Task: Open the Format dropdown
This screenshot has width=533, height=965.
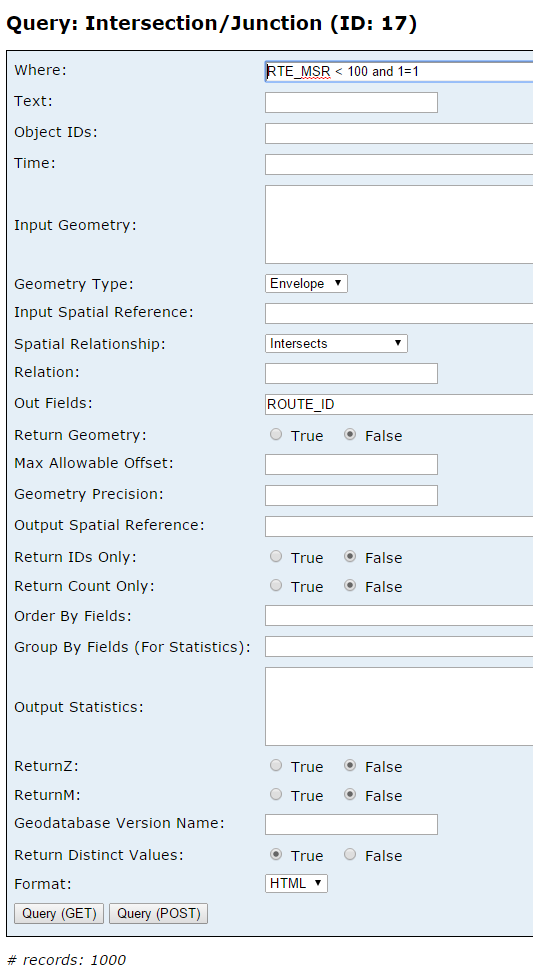Action: pyautogui.click(x=296, y=883)
